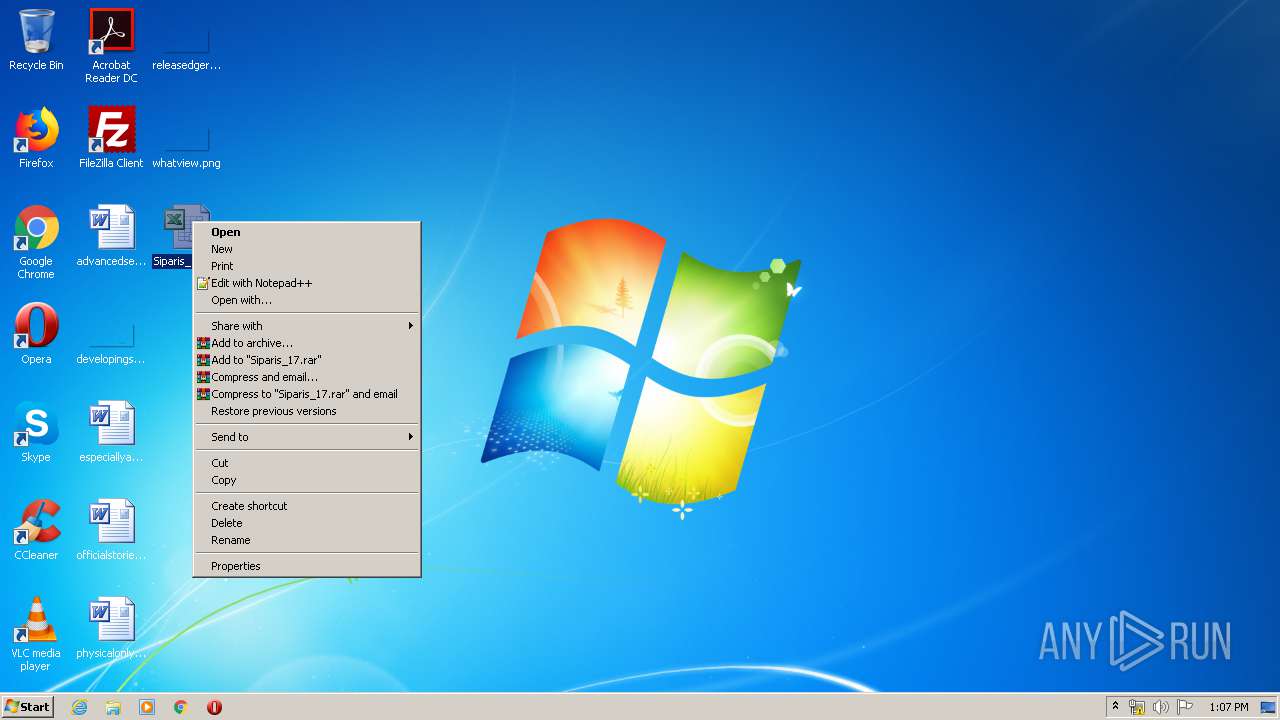Expand the Send to submenu
The height and width of the screenshot is (720, 1280).
307,437
